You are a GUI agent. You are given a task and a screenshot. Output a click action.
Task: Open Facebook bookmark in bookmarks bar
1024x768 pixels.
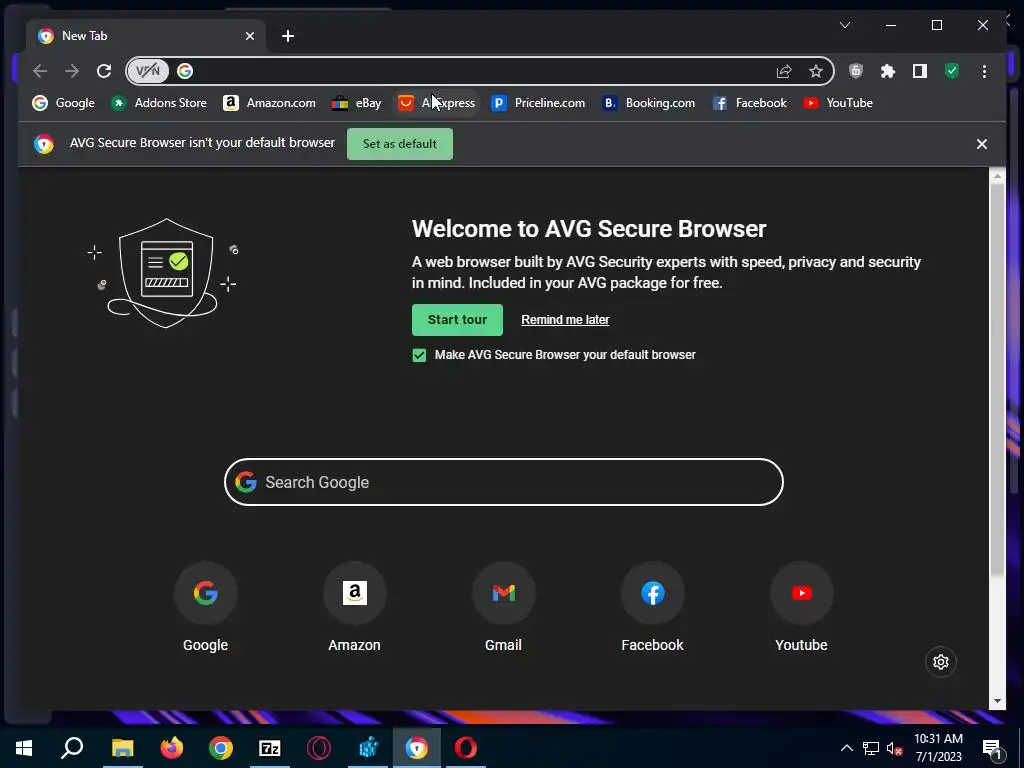point(750,103)
